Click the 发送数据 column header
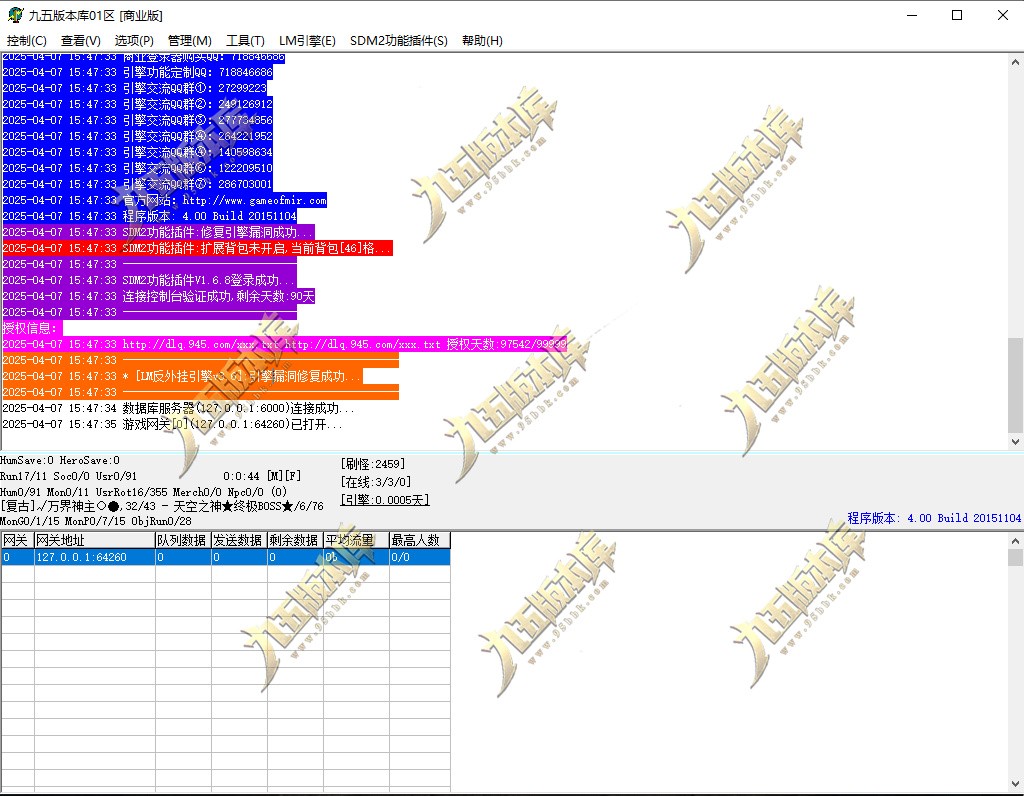This screenshot has height=796, width=1024. click(x=239, y=540)
